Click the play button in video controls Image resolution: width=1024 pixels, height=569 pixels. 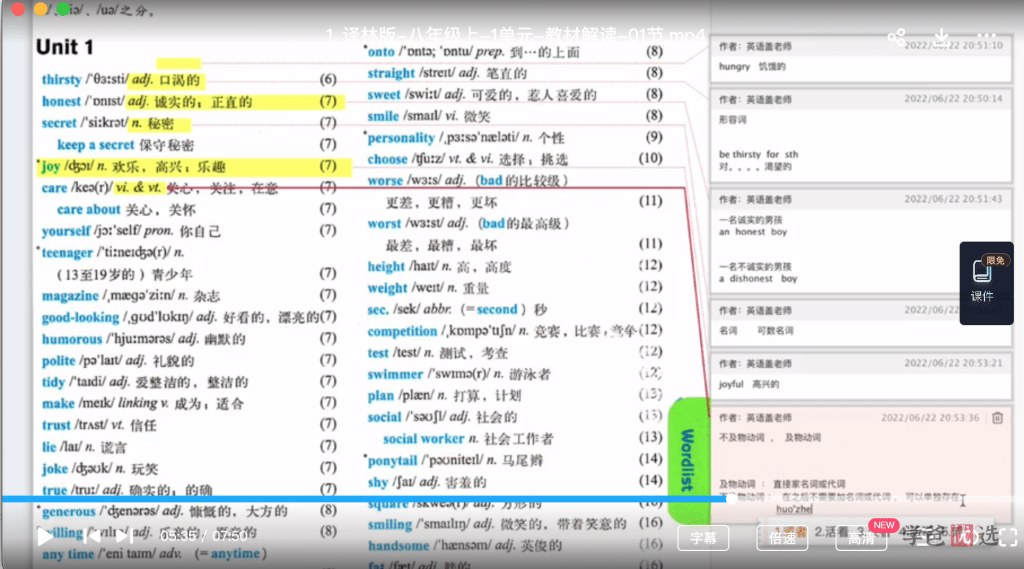click(44, 537)
